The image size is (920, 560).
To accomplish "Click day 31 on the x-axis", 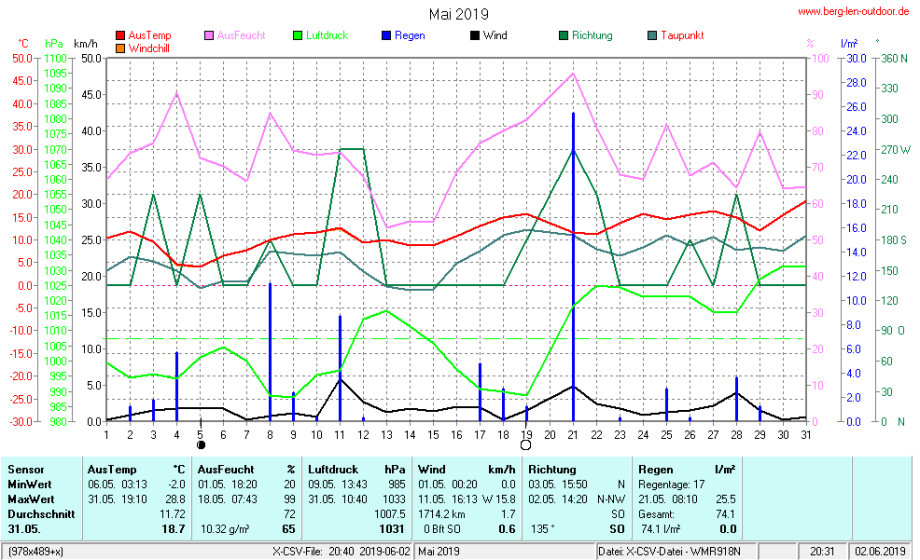I will point(806,434).
